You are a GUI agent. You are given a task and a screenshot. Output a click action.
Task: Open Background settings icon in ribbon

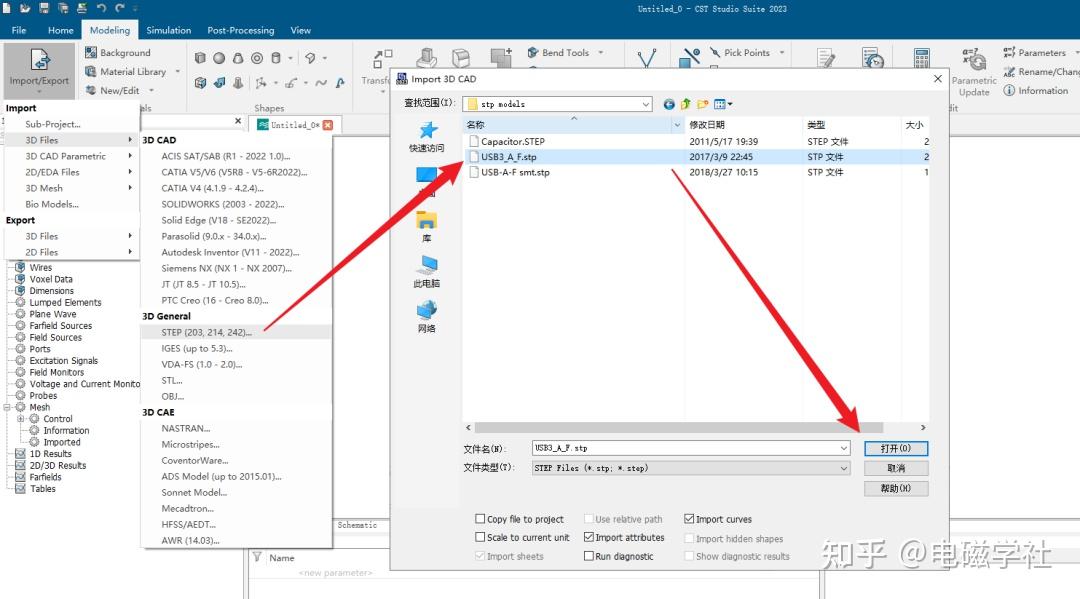[x=90, y=52]
